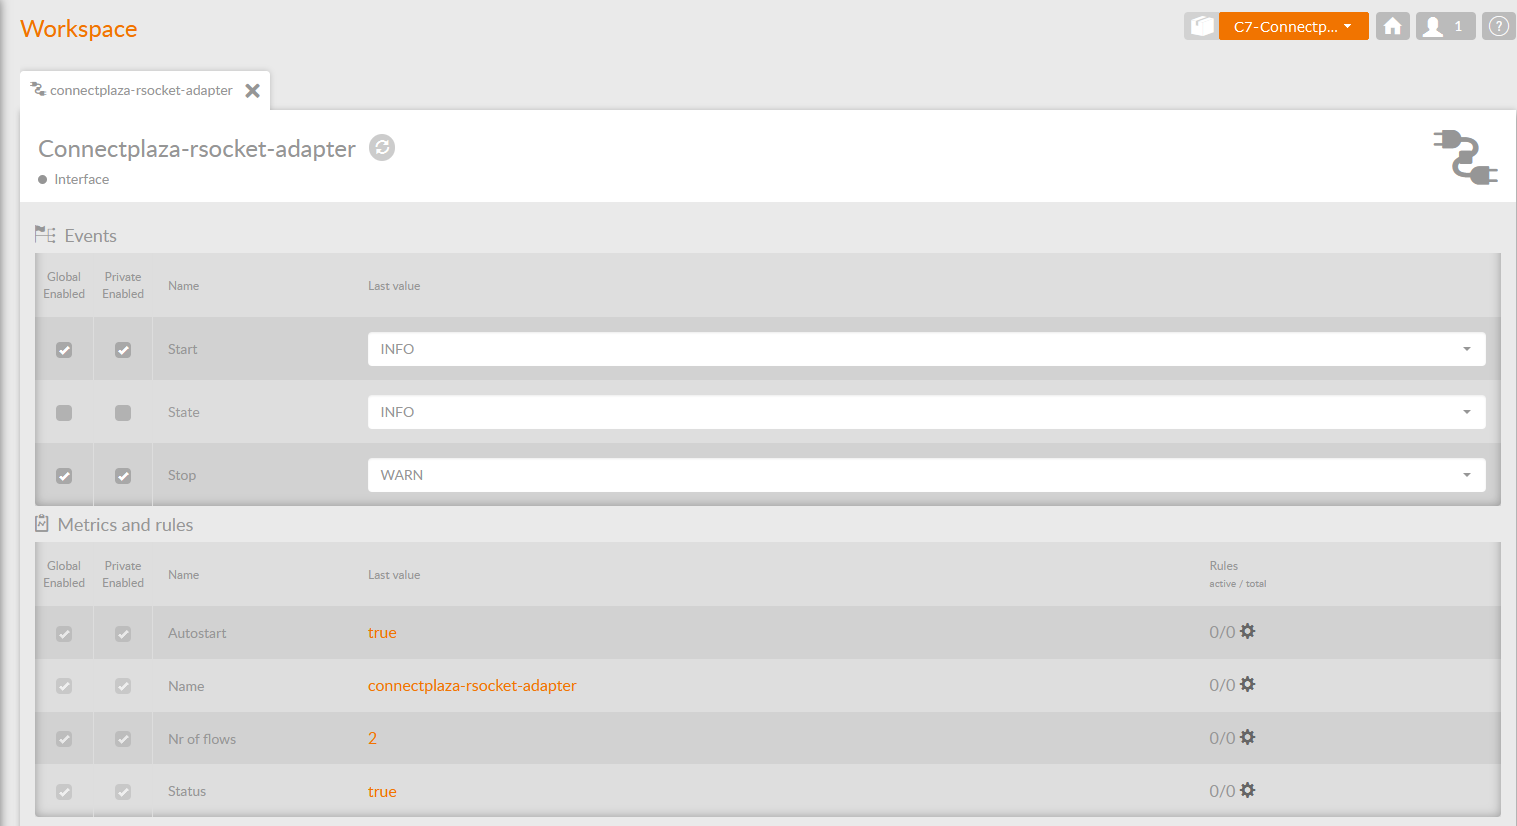The image size is (1517, 826).
Task: Open the C7-Connectp environment dropdown
Action: point(1293,27)
